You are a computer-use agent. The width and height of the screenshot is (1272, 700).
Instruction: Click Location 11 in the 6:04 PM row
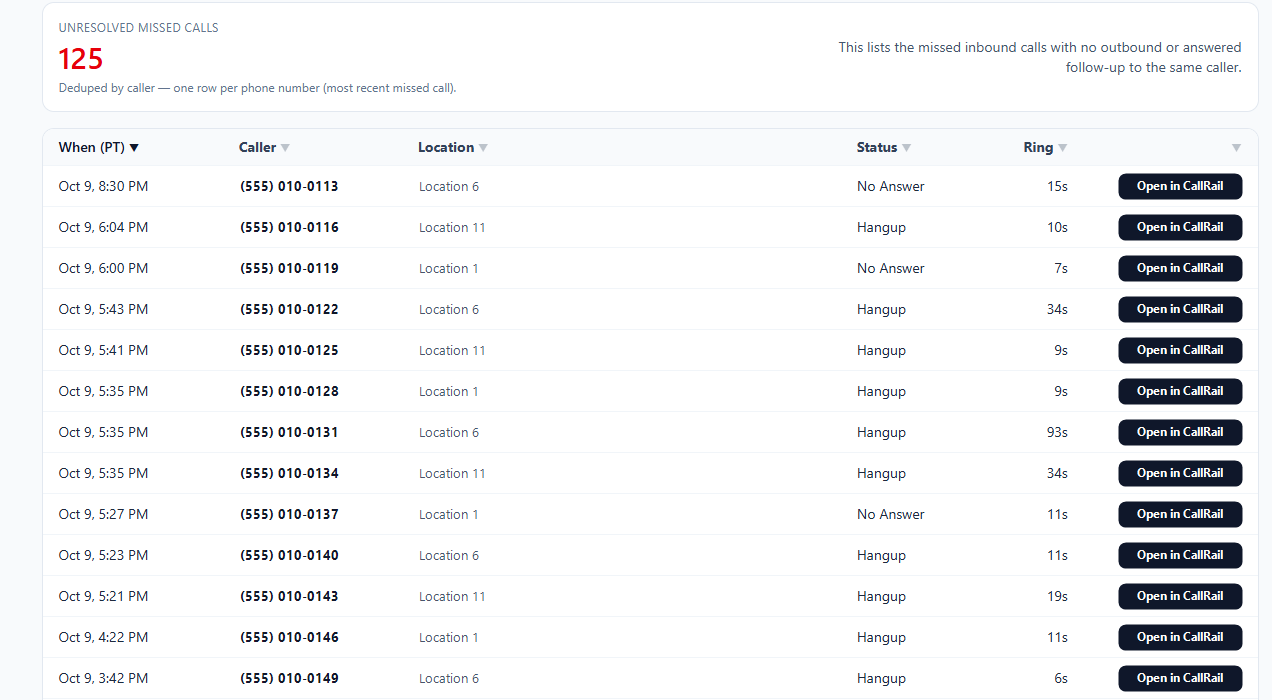coord(452,228)
